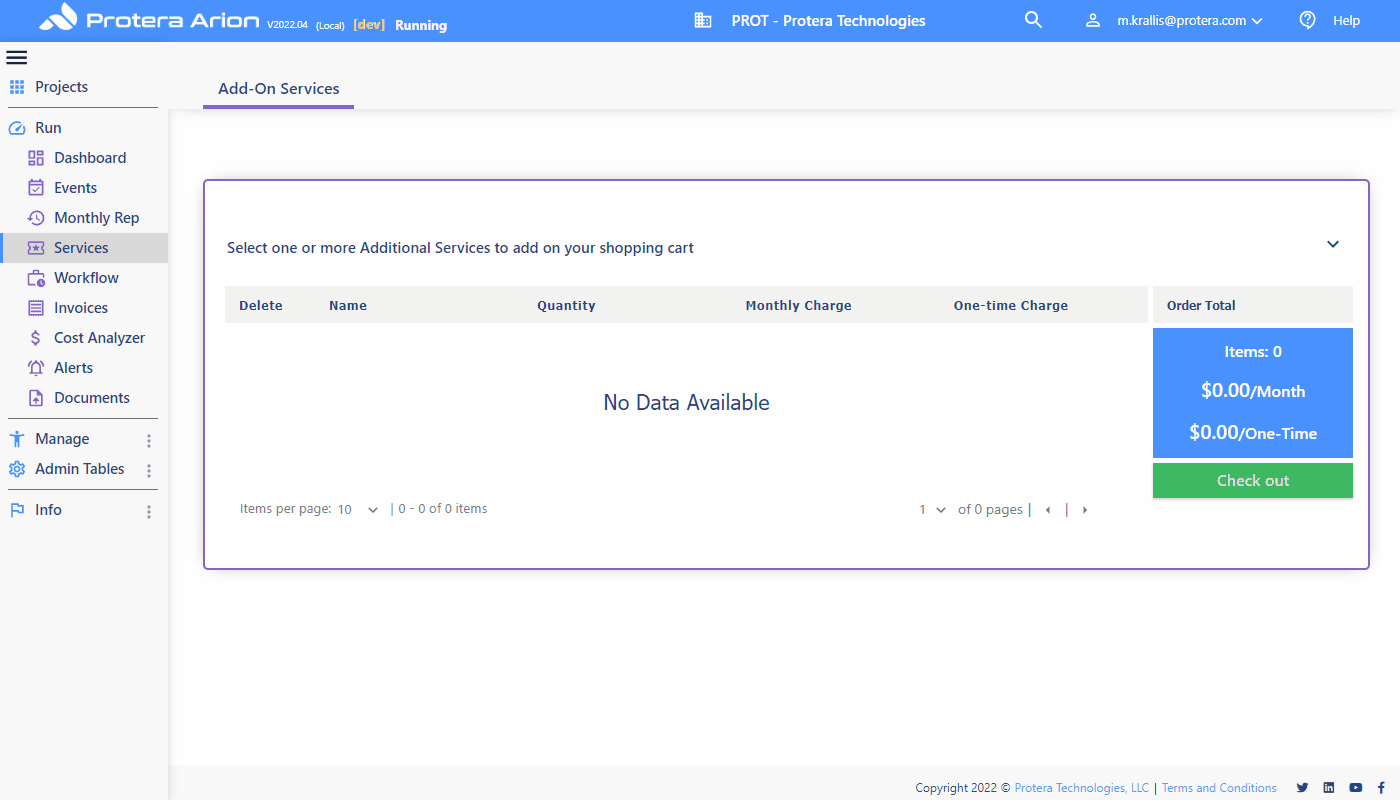The image size is (1400, 800).
Task: Open the page number dropdown
Action: [932, 510]
